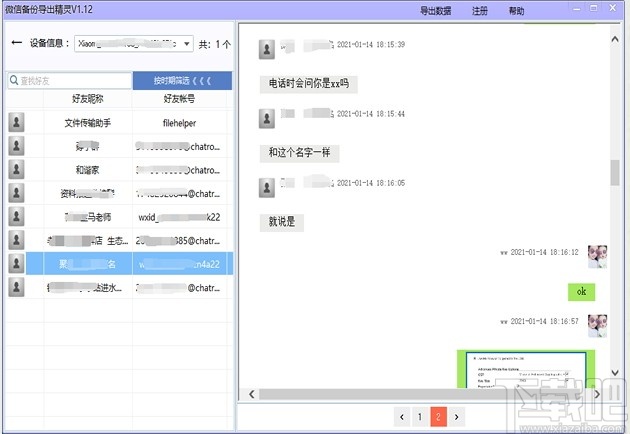Open the screenshot image in green bubble

[x=526, y=369]
